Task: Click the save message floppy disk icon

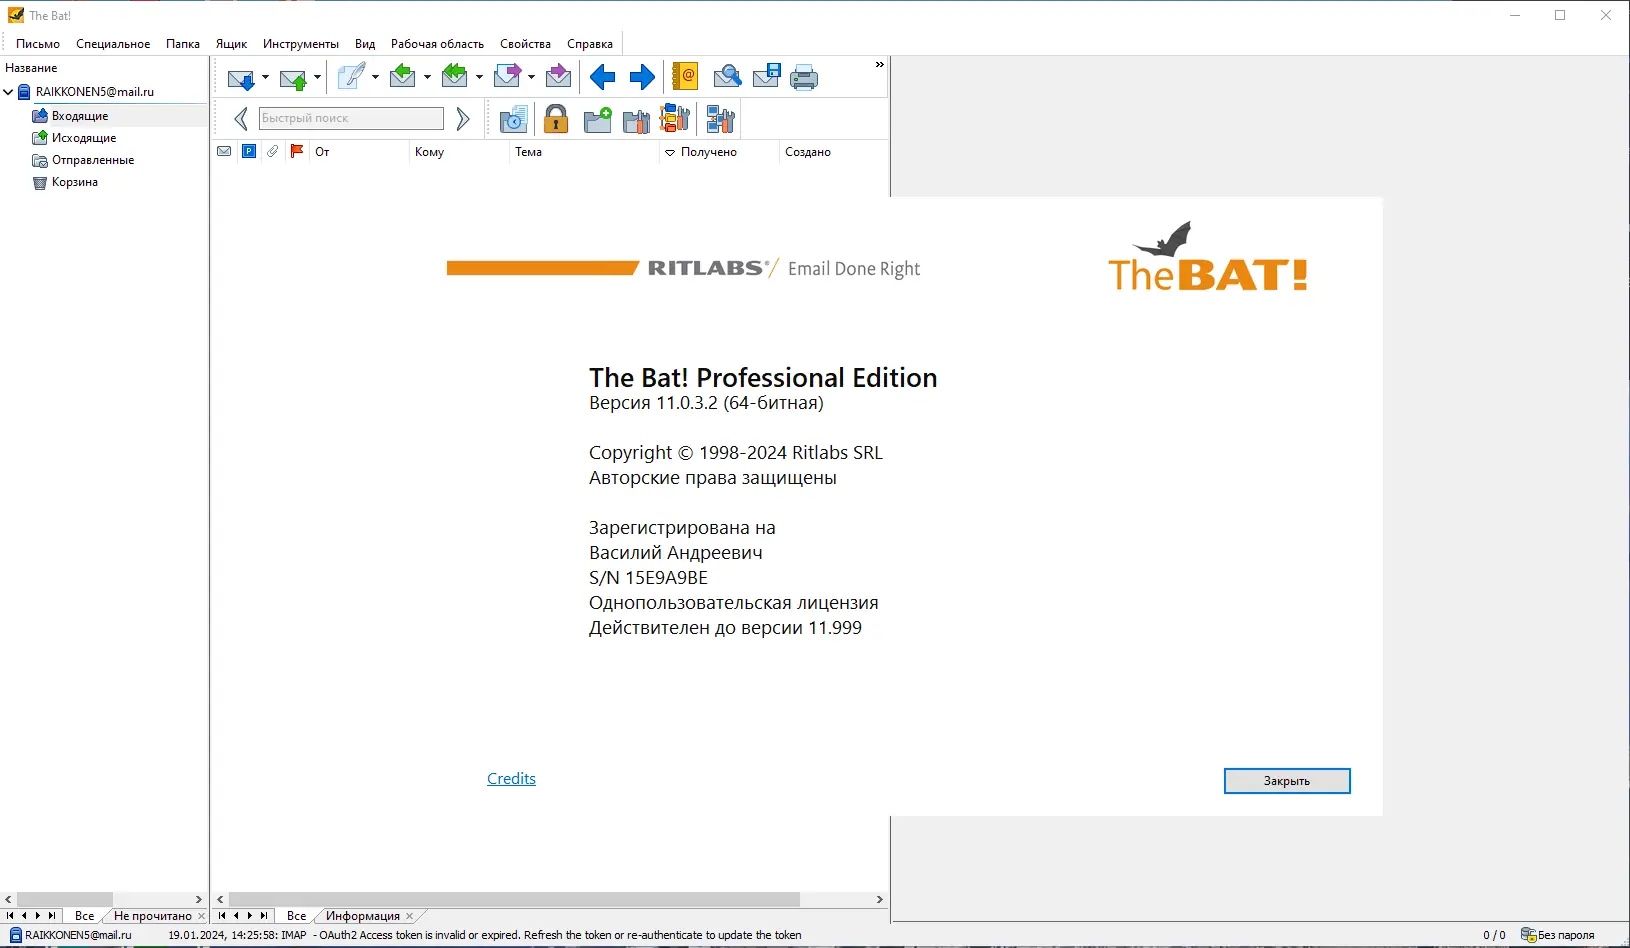Action: pos(767,77)
